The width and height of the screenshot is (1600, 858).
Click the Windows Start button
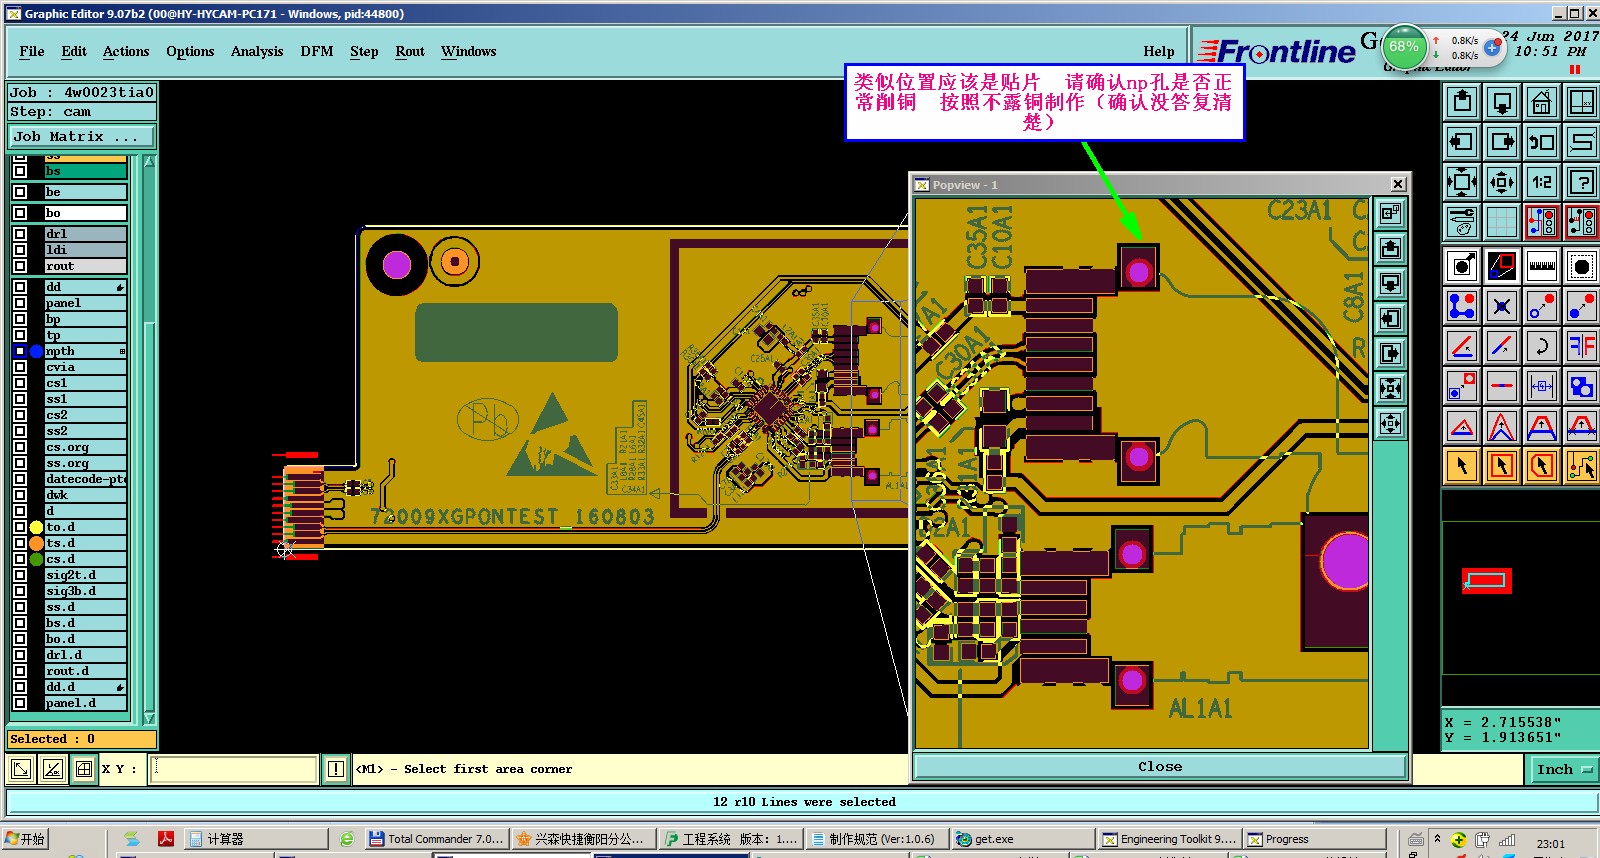click(26, 839)
